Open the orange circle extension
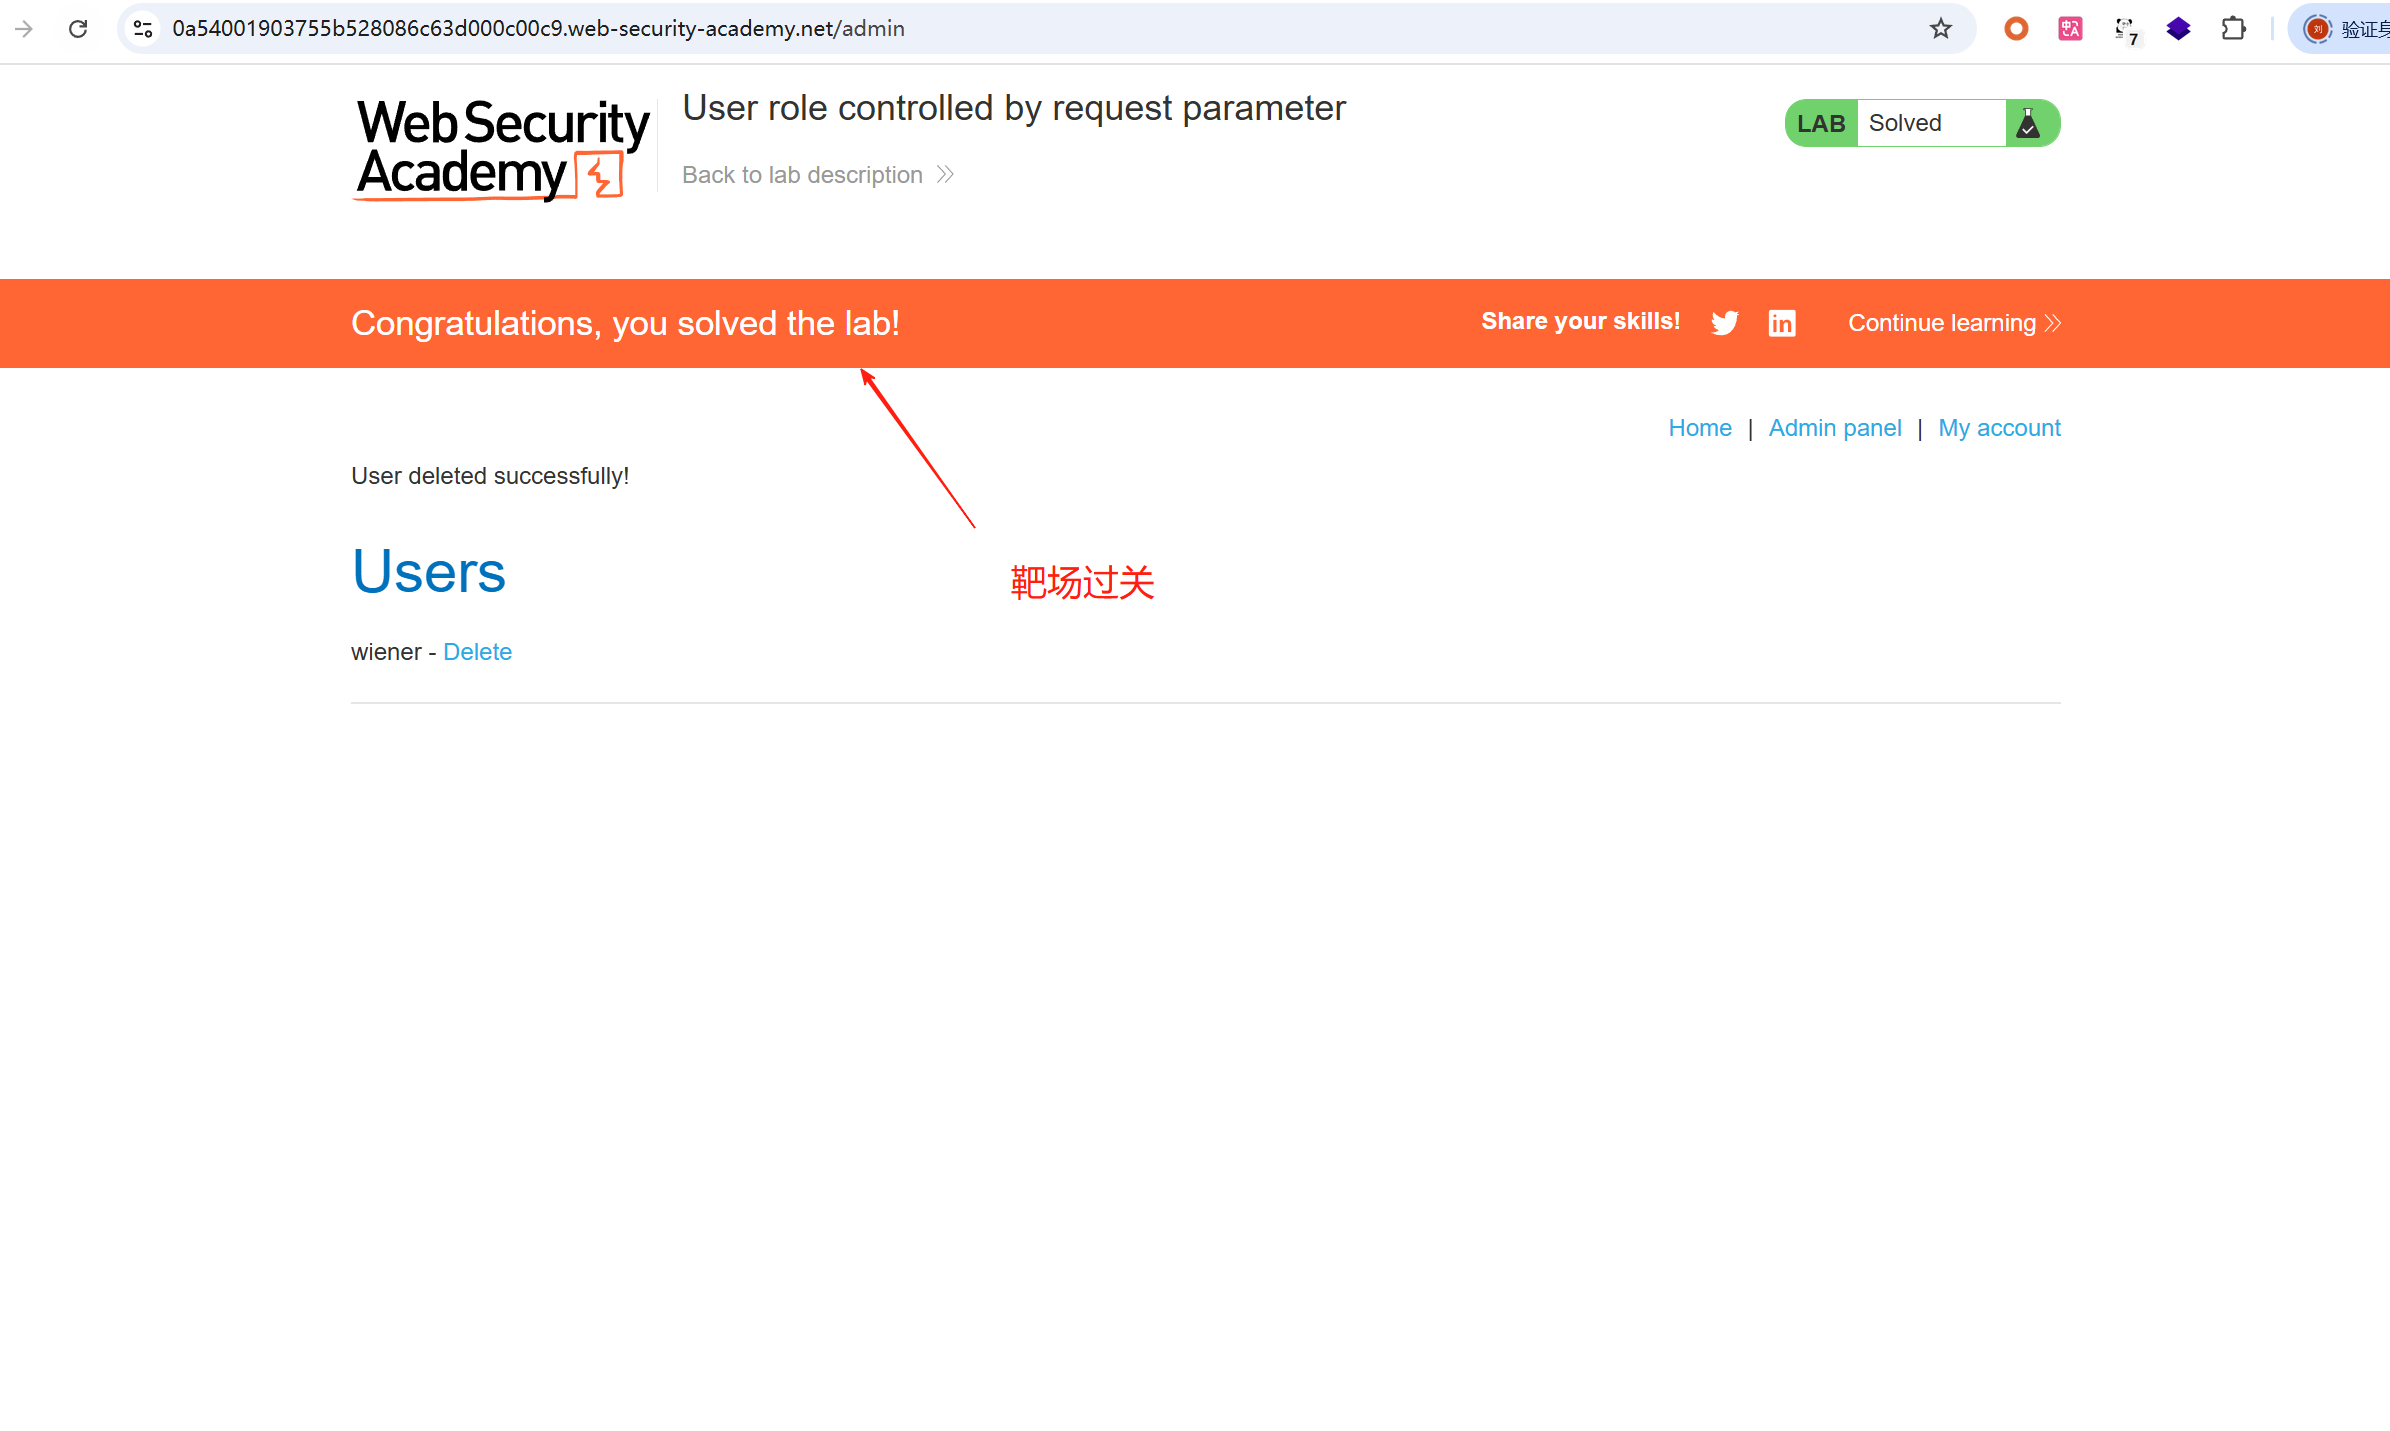The width and height of the screenshot is (2390, 1431). point(2016,29)
